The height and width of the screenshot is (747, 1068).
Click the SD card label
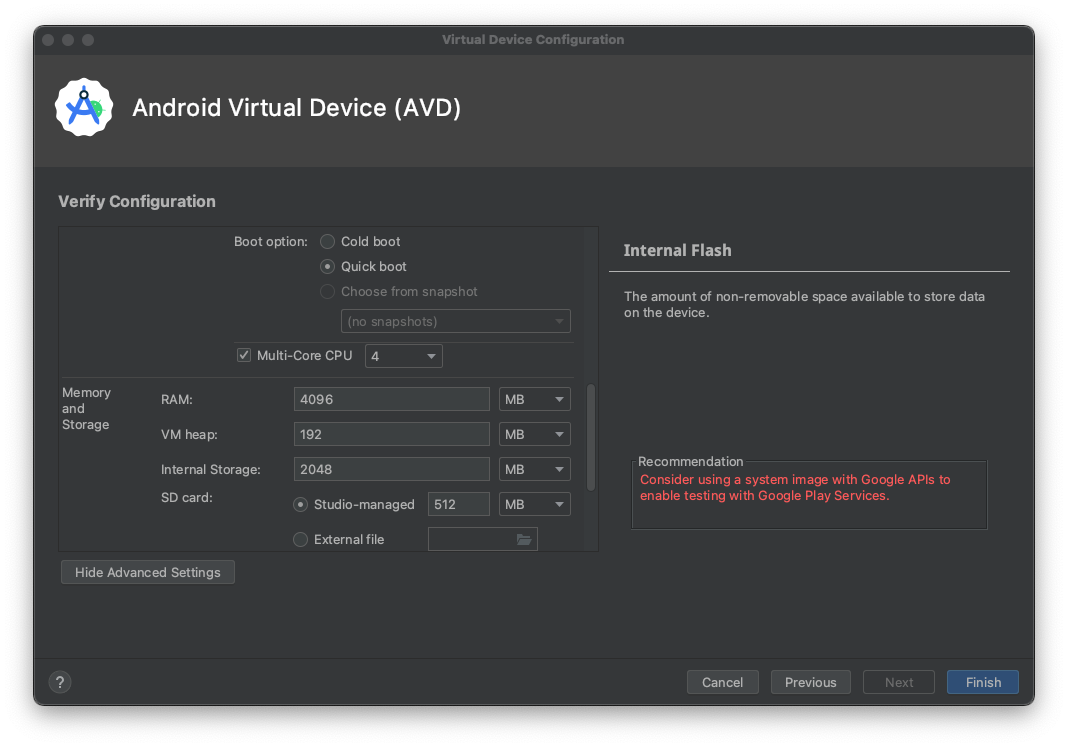tap(187, 498)
